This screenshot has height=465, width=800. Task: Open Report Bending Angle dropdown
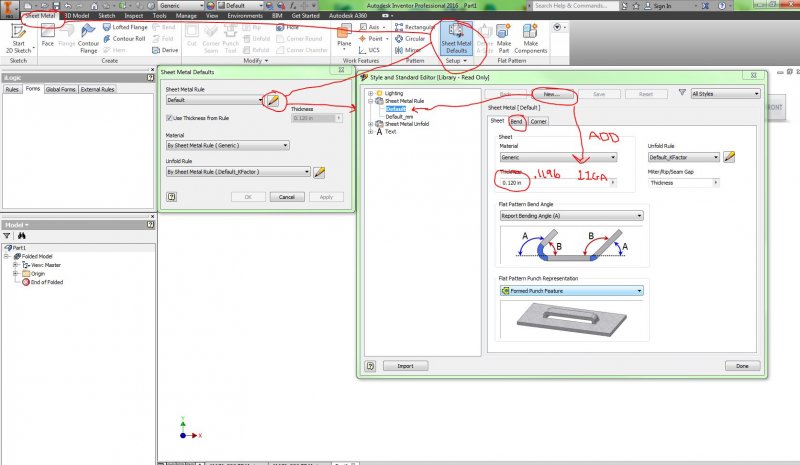[x=571, y=216]
